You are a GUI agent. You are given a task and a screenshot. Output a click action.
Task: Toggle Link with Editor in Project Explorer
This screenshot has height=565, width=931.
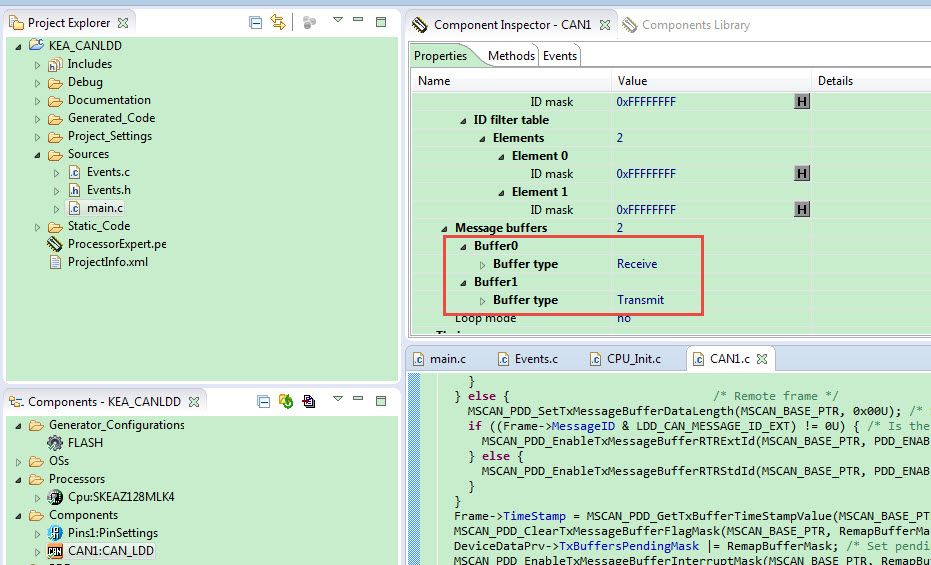point(277,23)
